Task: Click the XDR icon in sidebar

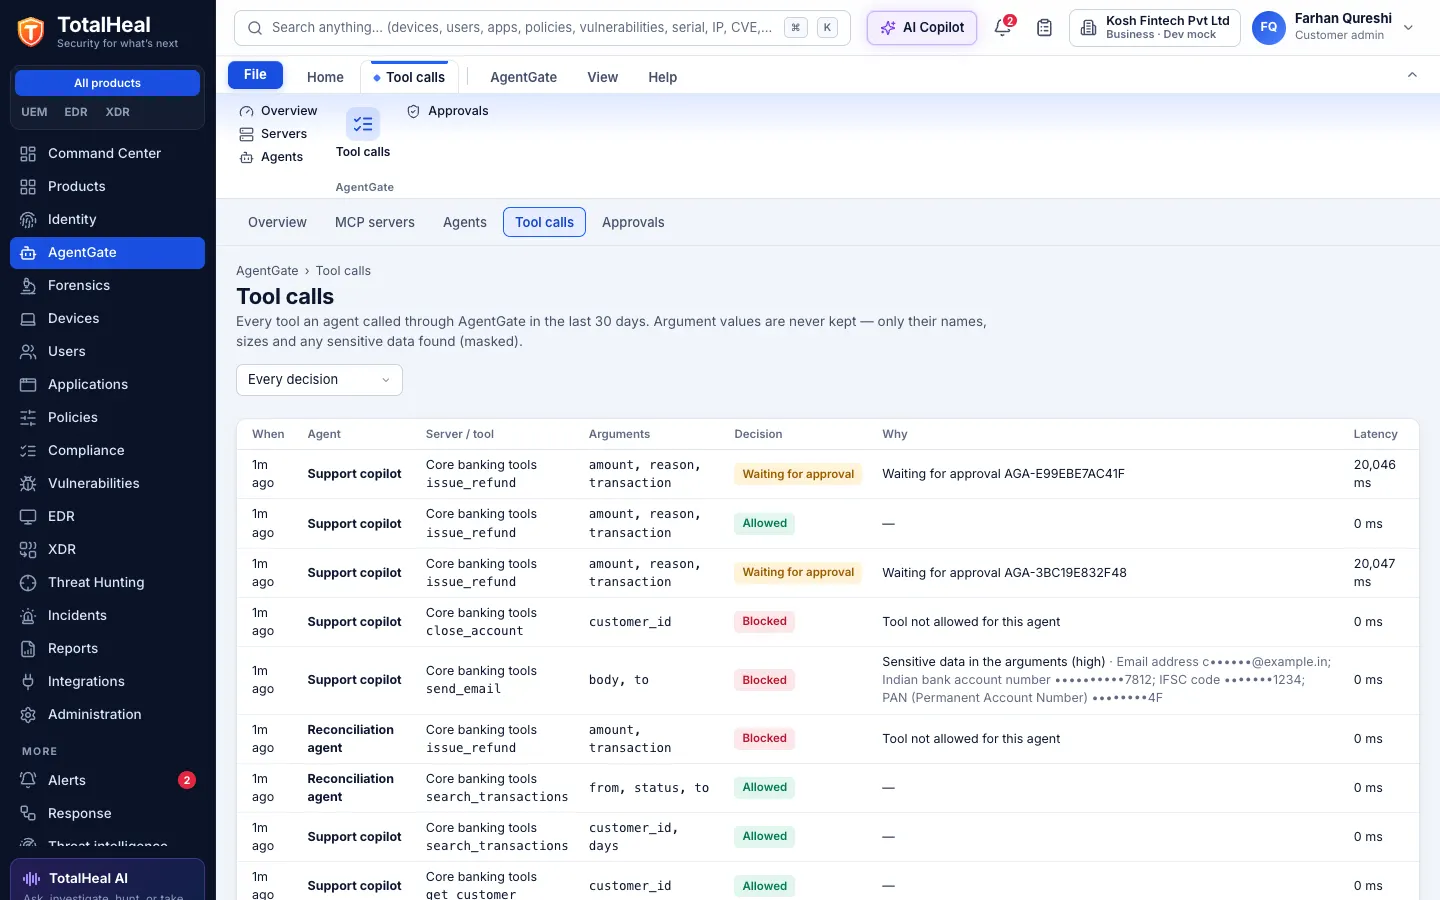Action: point(28,549)
